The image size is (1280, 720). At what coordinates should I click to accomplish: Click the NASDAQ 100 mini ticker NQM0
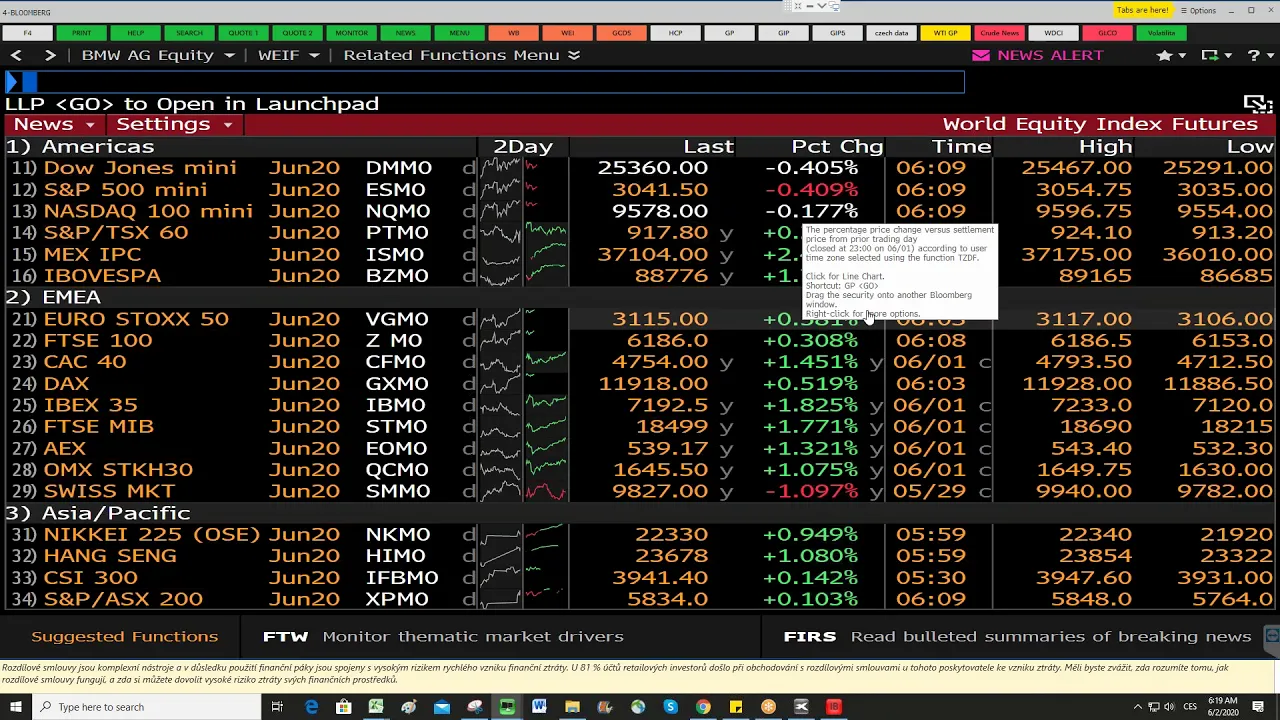pyautogui.click(x=398, y=211)
